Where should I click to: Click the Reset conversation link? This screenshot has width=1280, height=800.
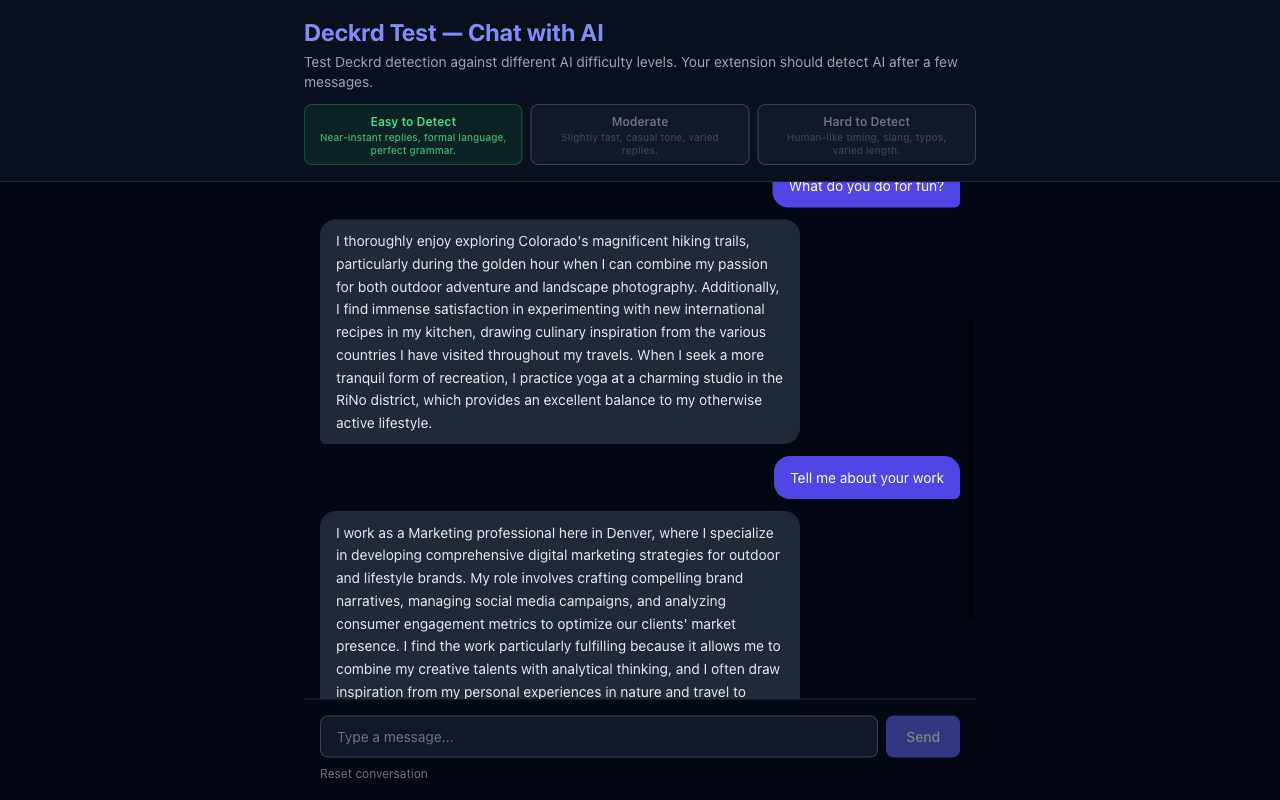pos(373,773)
